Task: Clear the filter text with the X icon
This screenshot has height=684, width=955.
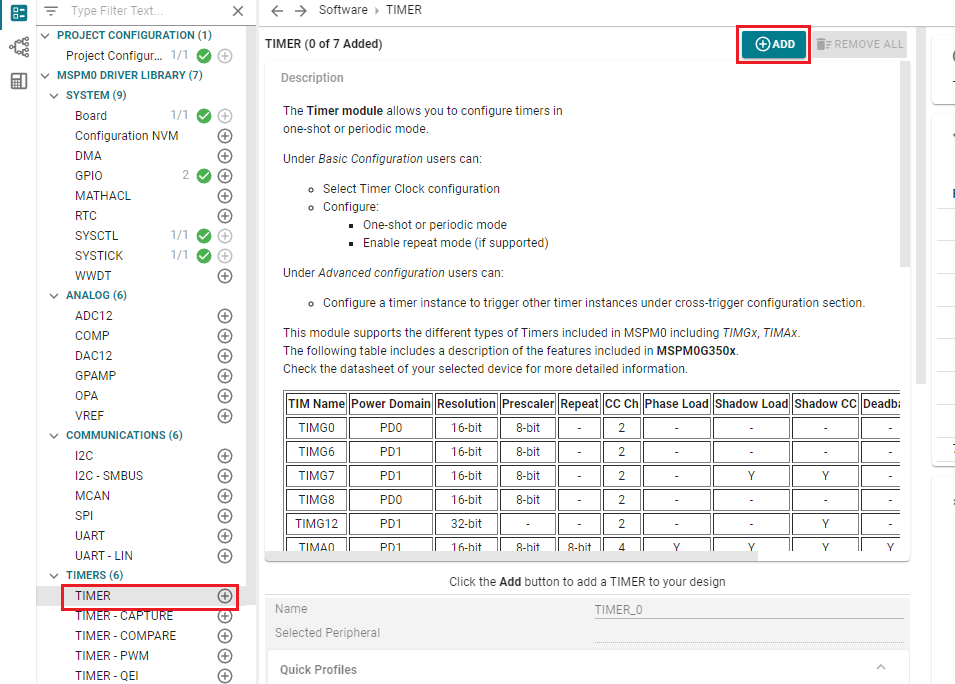Action: pos(238,11)
